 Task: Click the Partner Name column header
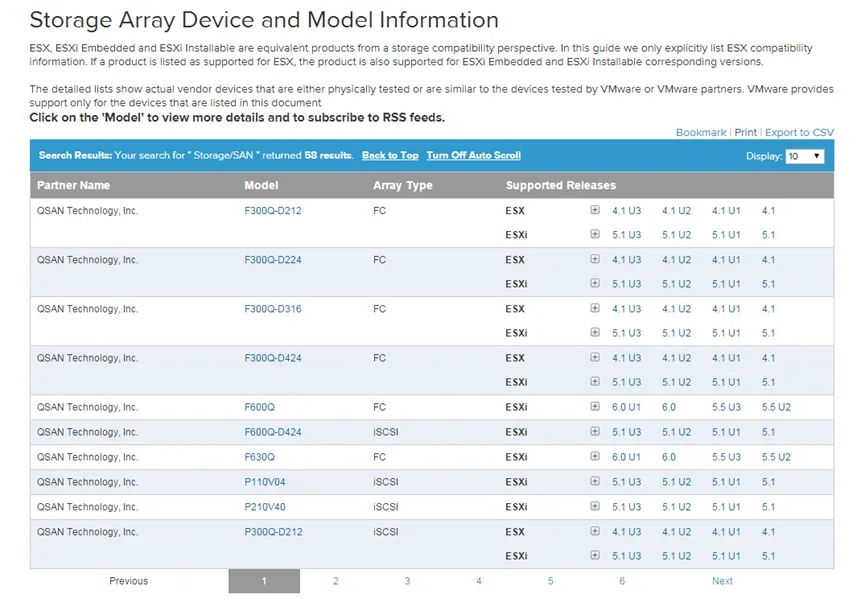click(x=73, y=185)
